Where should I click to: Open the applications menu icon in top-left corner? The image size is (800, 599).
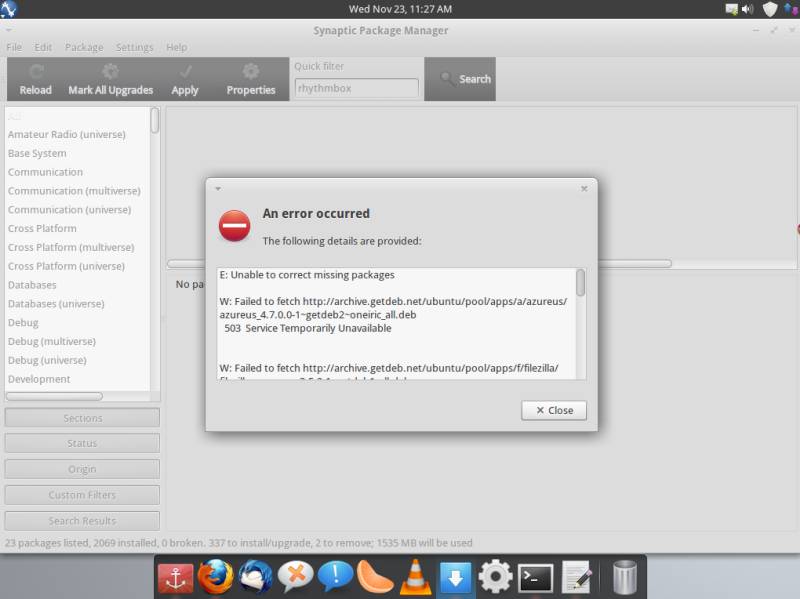8,9
